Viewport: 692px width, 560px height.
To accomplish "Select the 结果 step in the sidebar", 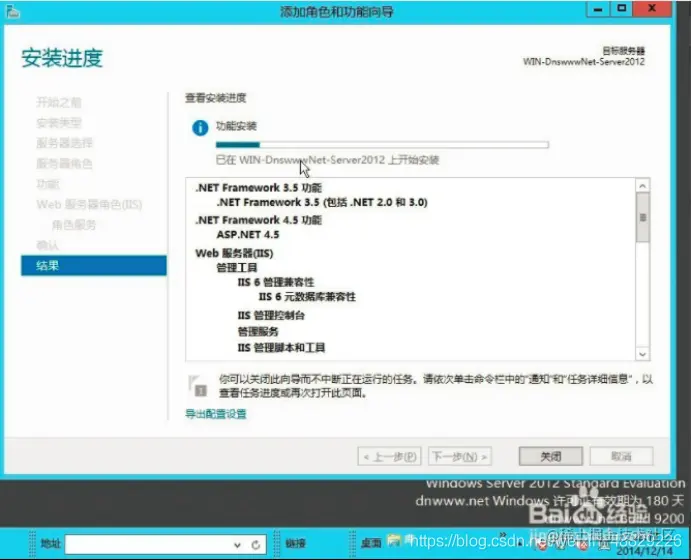I will (94, 266).
